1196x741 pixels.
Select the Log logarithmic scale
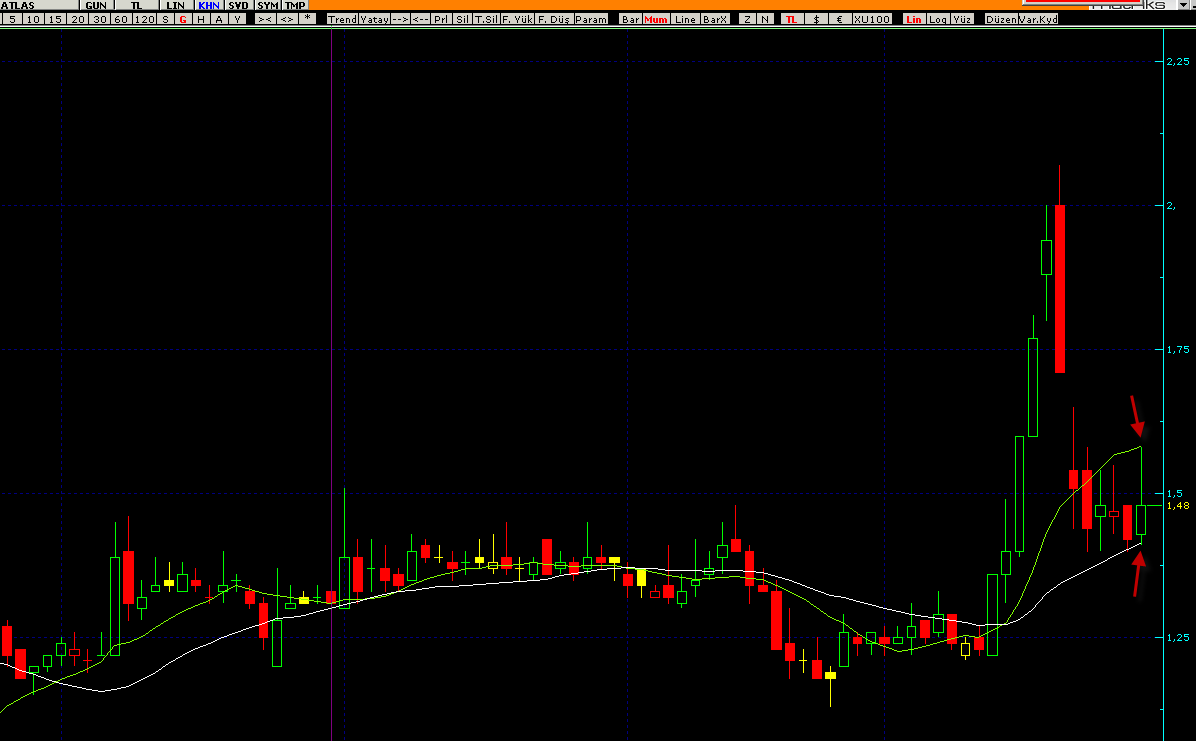pos(938,19)
